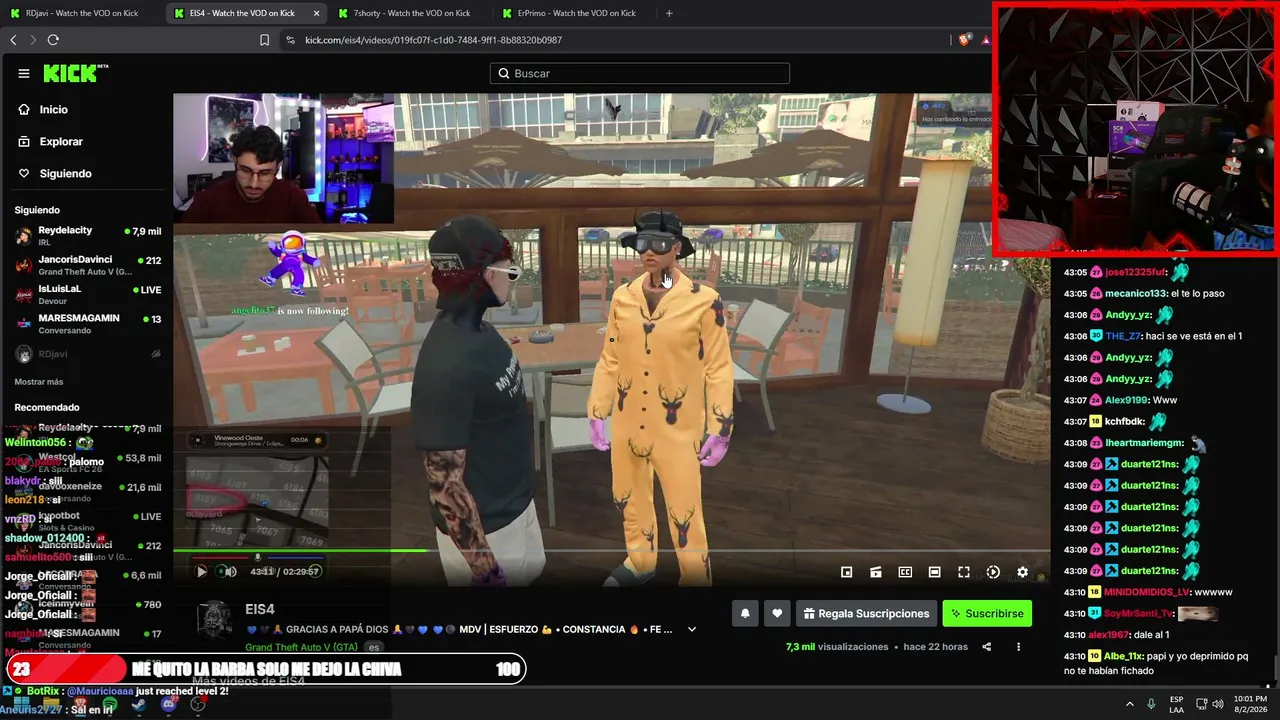Turn on notifications with the bell button
Viewport: 1280px width, 720px height.
point(745,613)
